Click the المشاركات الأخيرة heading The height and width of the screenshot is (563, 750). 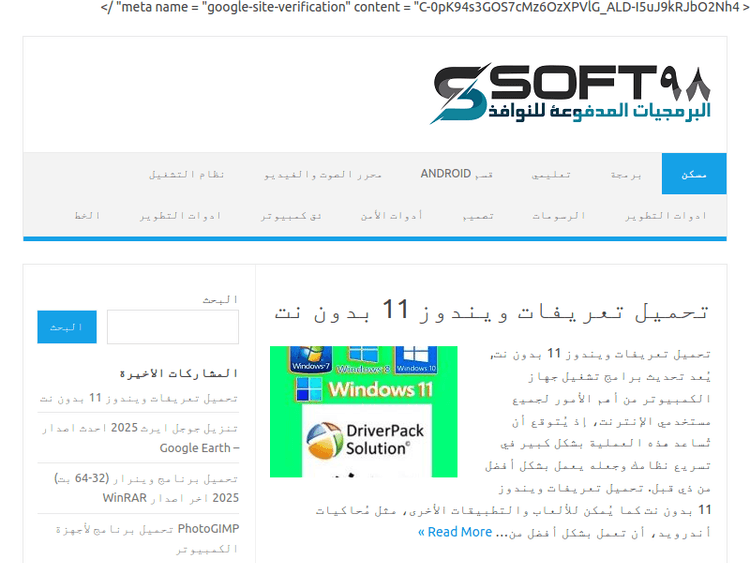tap(178, 373)
